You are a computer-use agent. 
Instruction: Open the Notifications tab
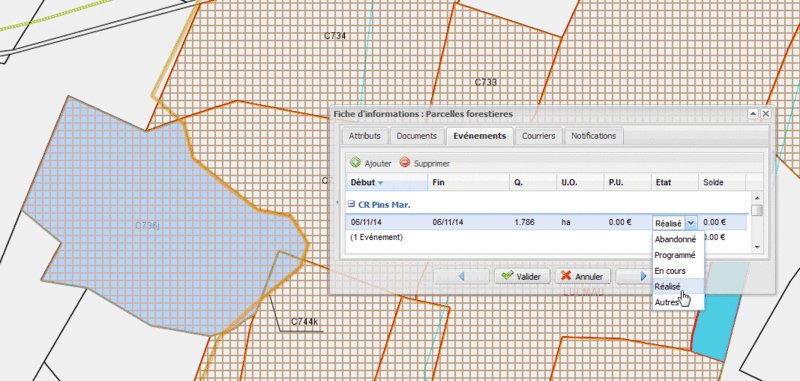point(593,136)
